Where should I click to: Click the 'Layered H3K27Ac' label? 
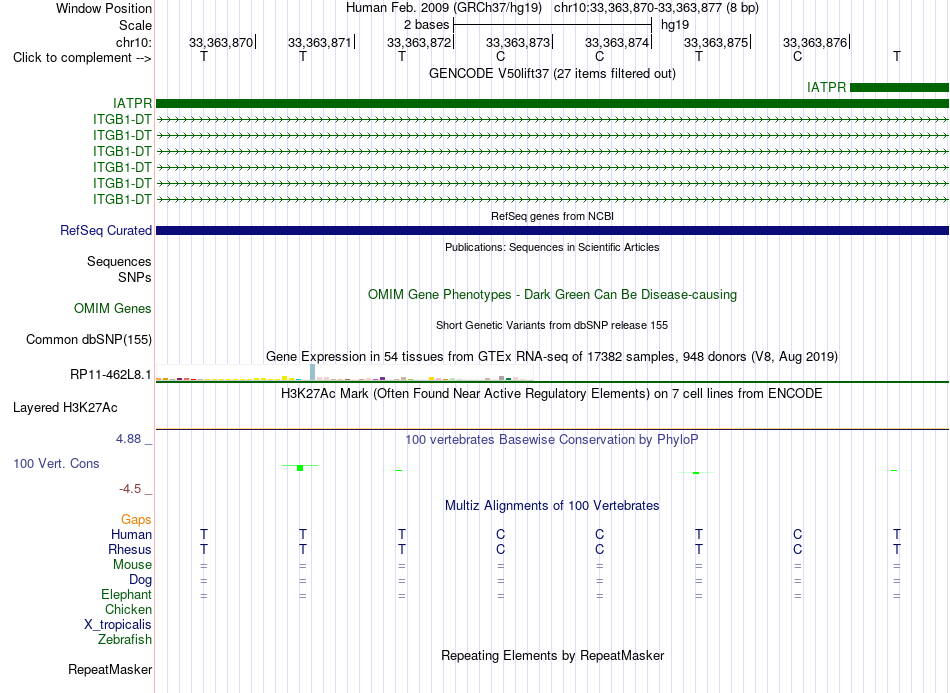click(65, 408)
